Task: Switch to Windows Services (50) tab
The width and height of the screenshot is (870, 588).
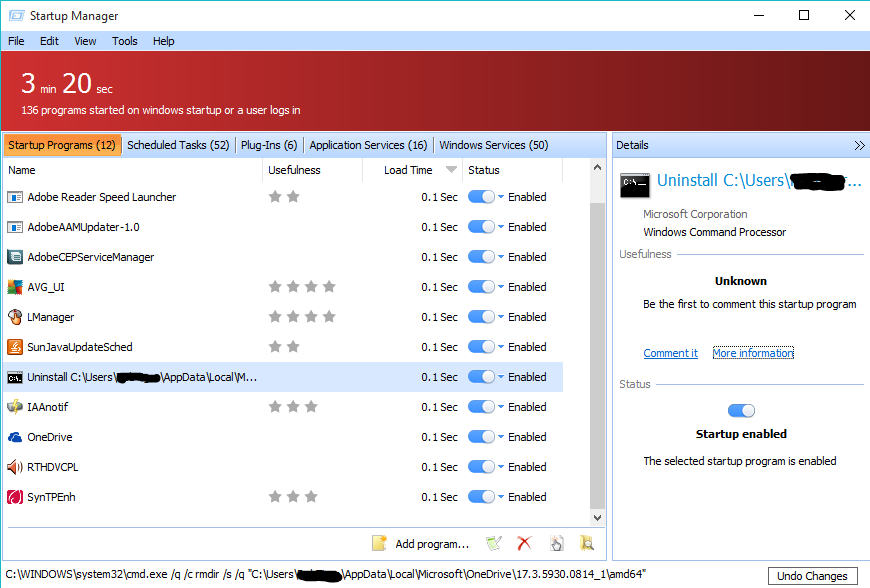Action: coord(494,145)
